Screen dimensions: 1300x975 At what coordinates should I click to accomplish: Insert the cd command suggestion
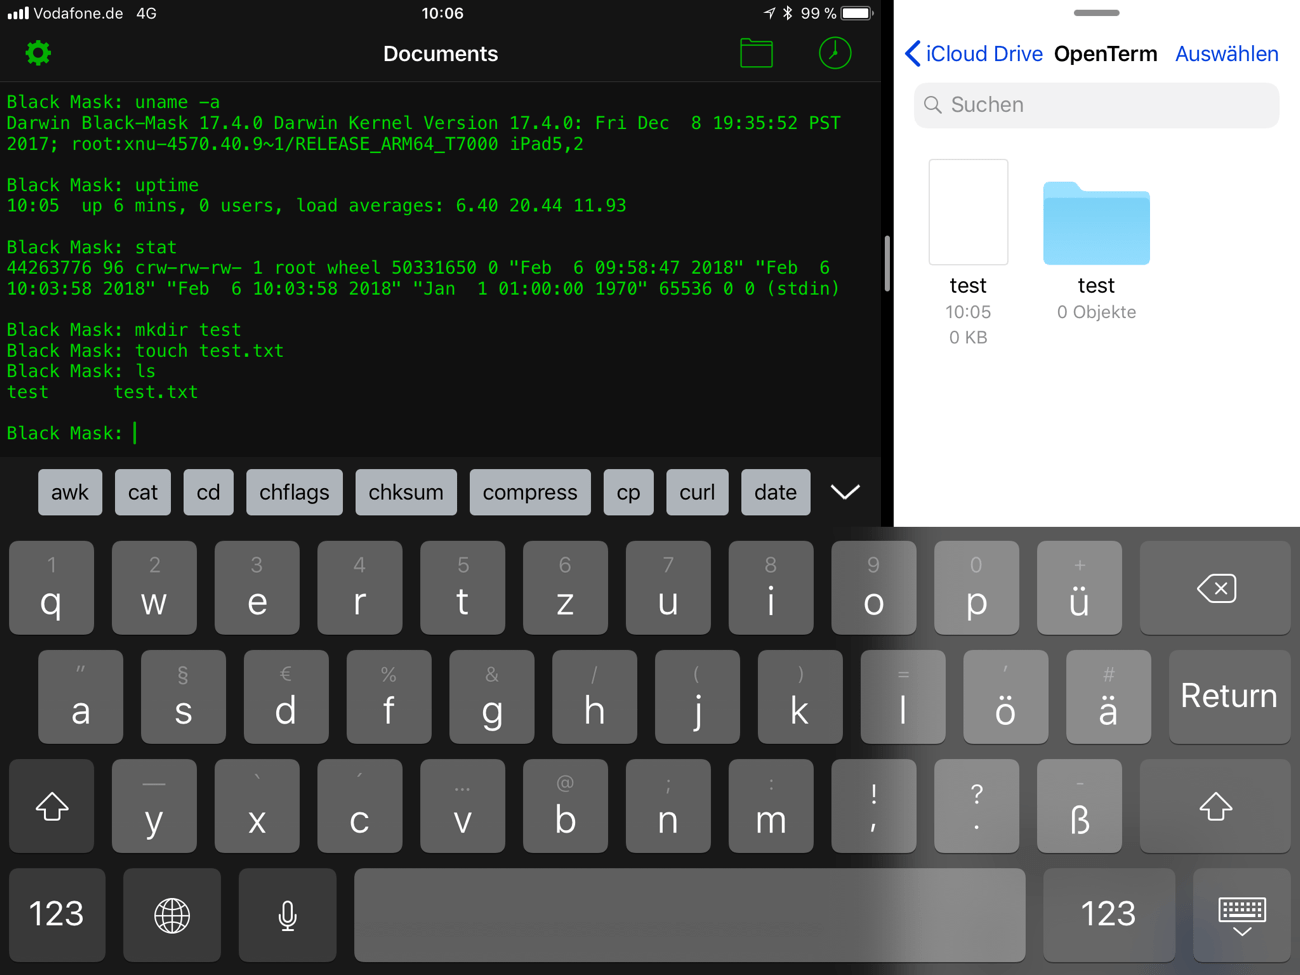pos(208,492)
